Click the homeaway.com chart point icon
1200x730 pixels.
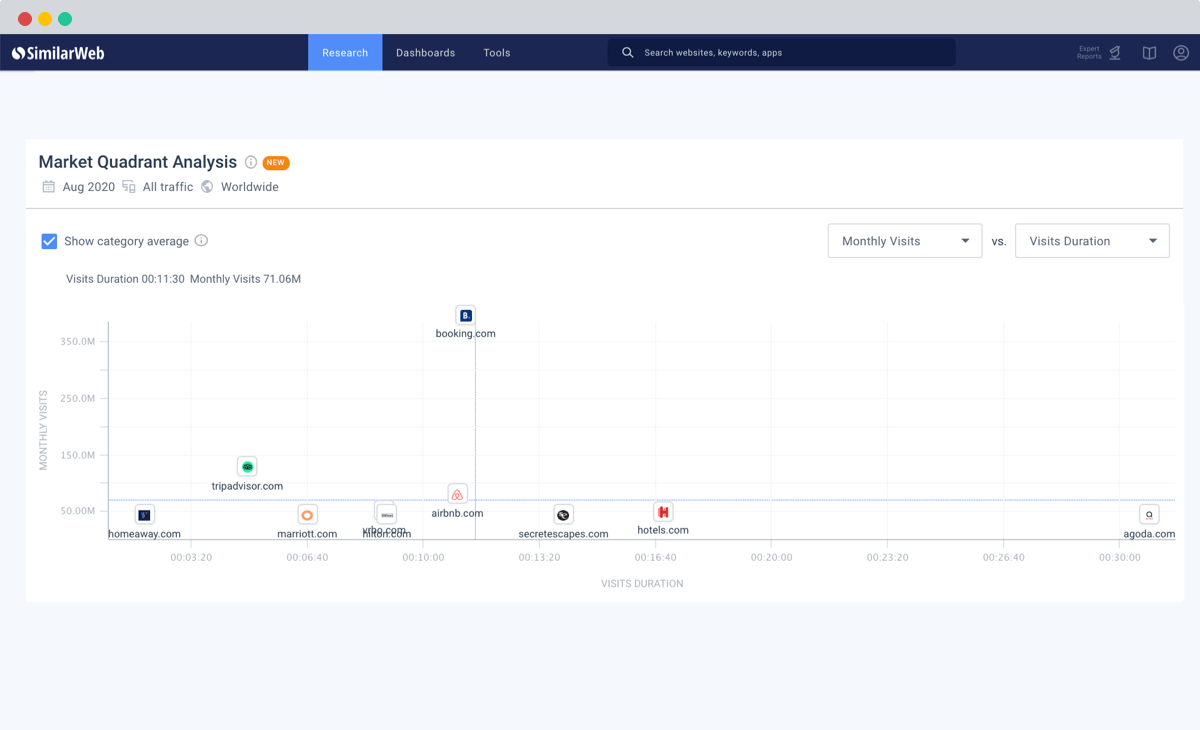tap(145, 515)
